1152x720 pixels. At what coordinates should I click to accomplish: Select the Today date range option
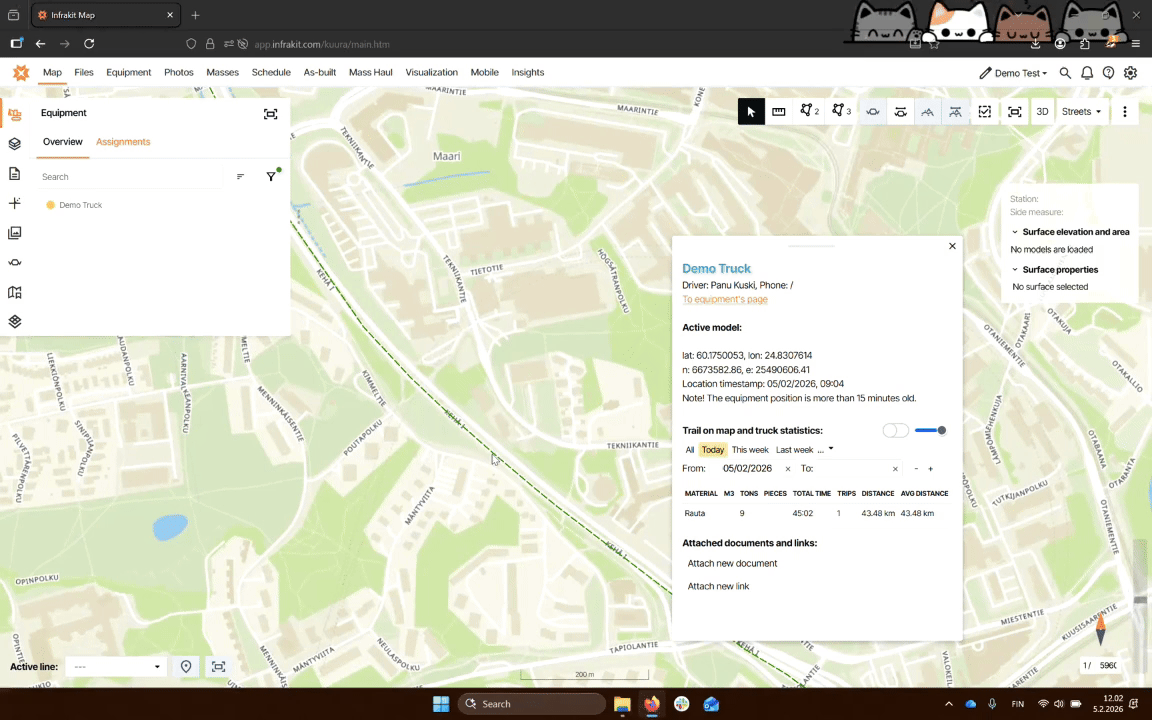coord(712,450)
